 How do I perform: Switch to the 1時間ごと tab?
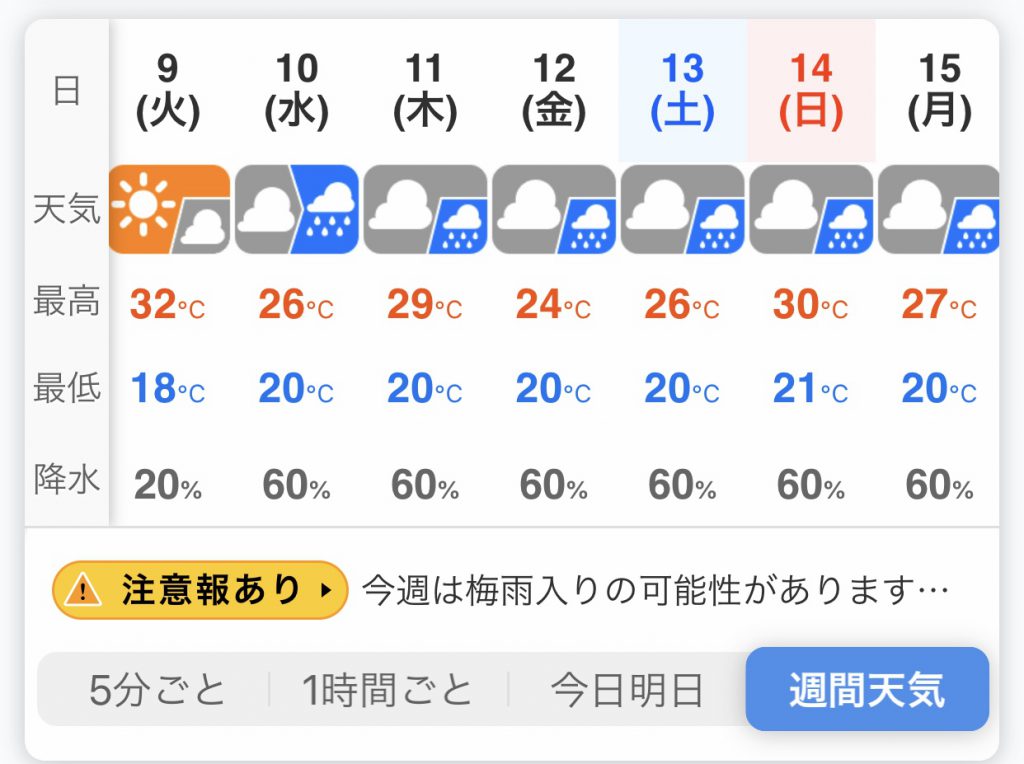387,691
